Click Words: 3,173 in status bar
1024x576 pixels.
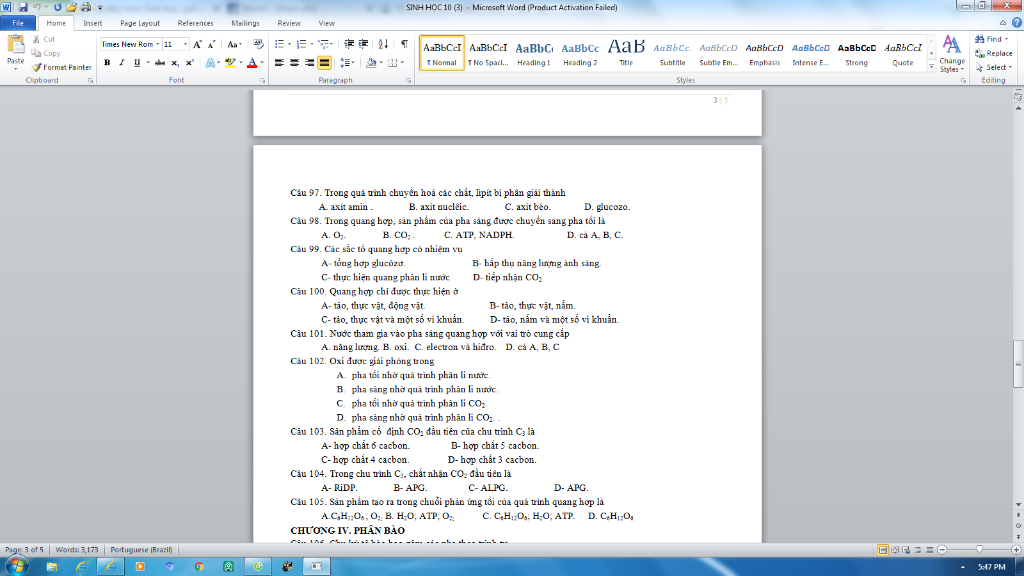76,550
